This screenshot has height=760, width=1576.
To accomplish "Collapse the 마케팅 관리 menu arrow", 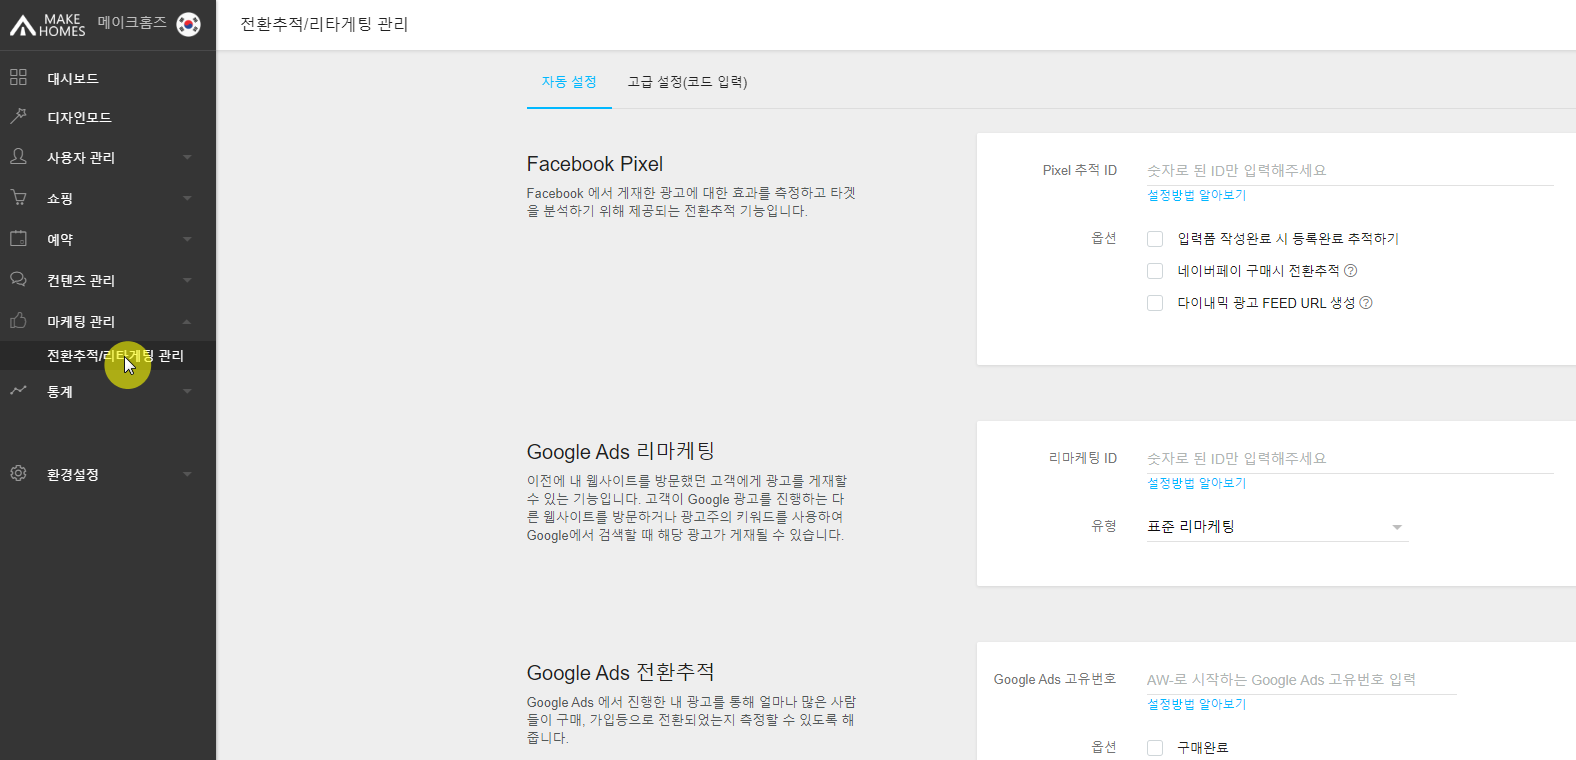I will coord(187,322).
